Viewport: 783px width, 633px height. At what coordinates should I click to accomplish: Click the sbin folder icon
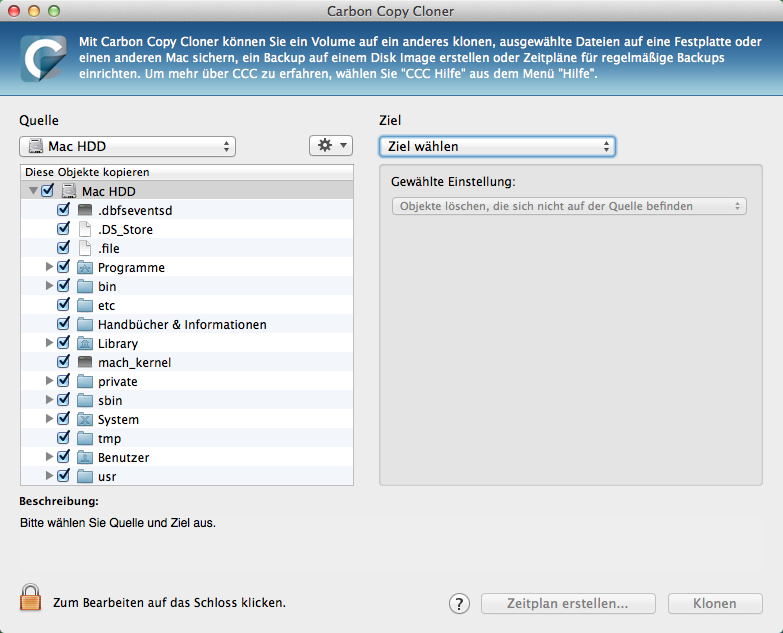click(x=85, y=400)
